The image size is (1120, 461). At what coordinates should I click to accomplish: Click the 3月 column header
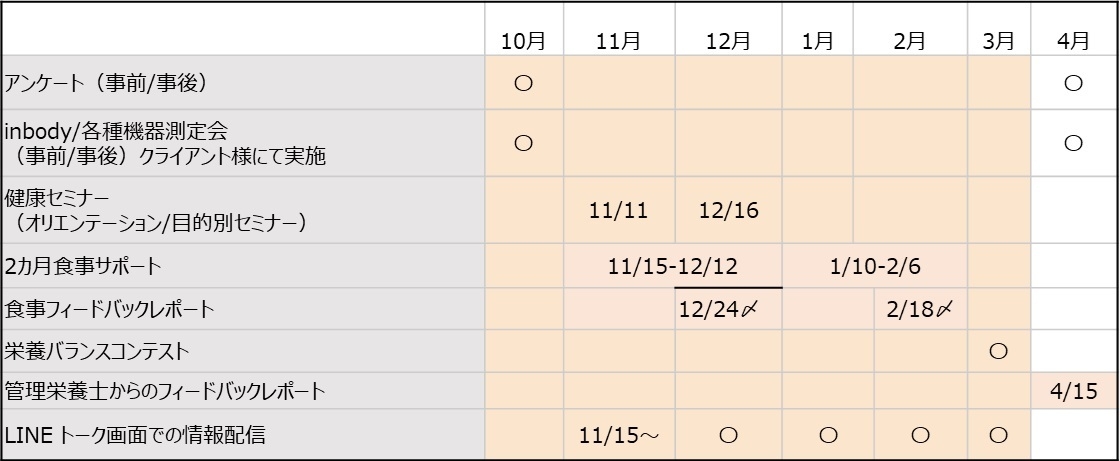tap(997, 41)
